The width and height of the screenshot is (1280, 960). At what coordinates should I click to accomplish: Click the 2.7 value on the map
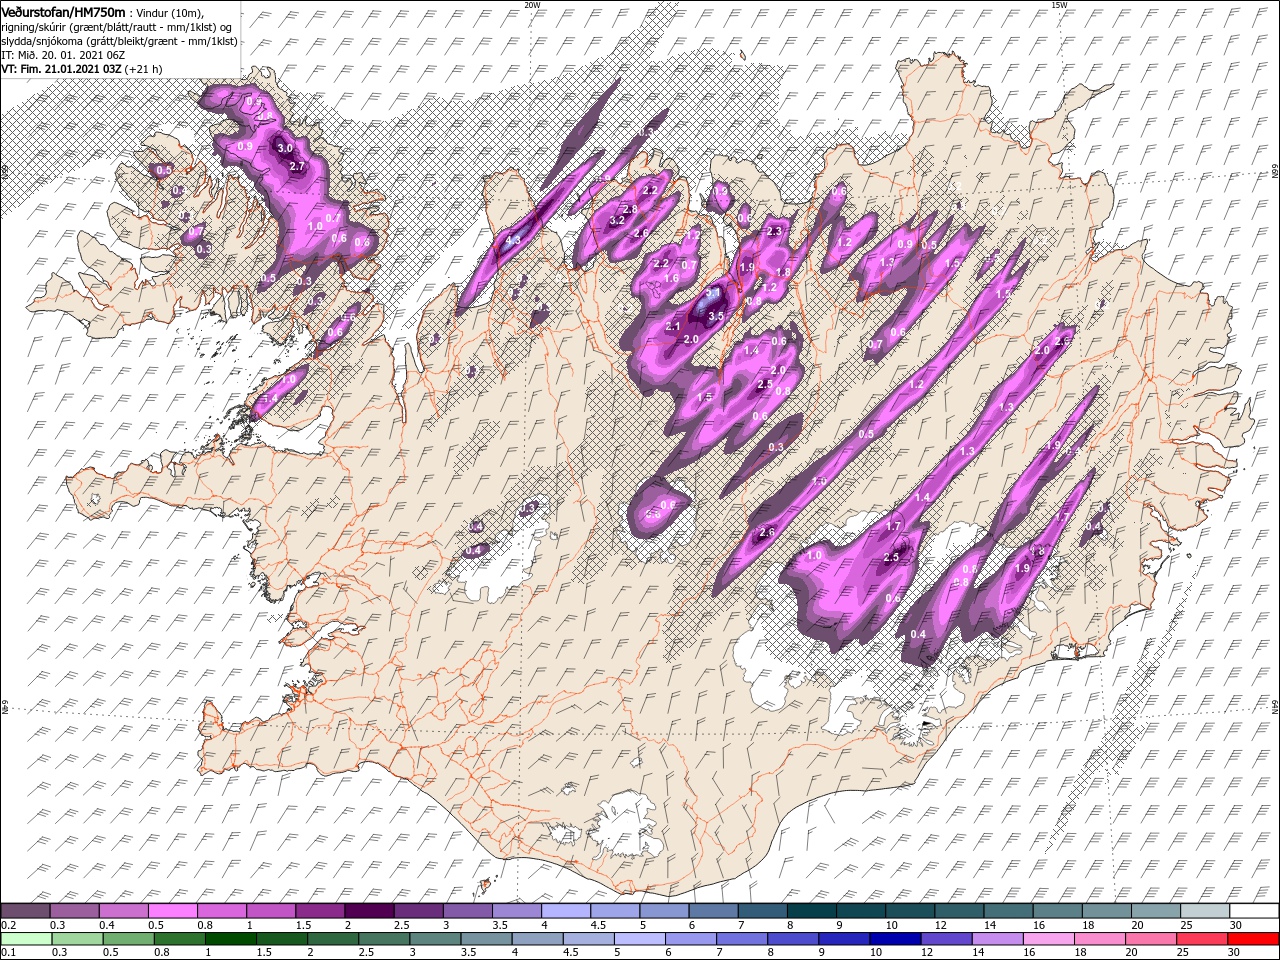tap(296, 166)
